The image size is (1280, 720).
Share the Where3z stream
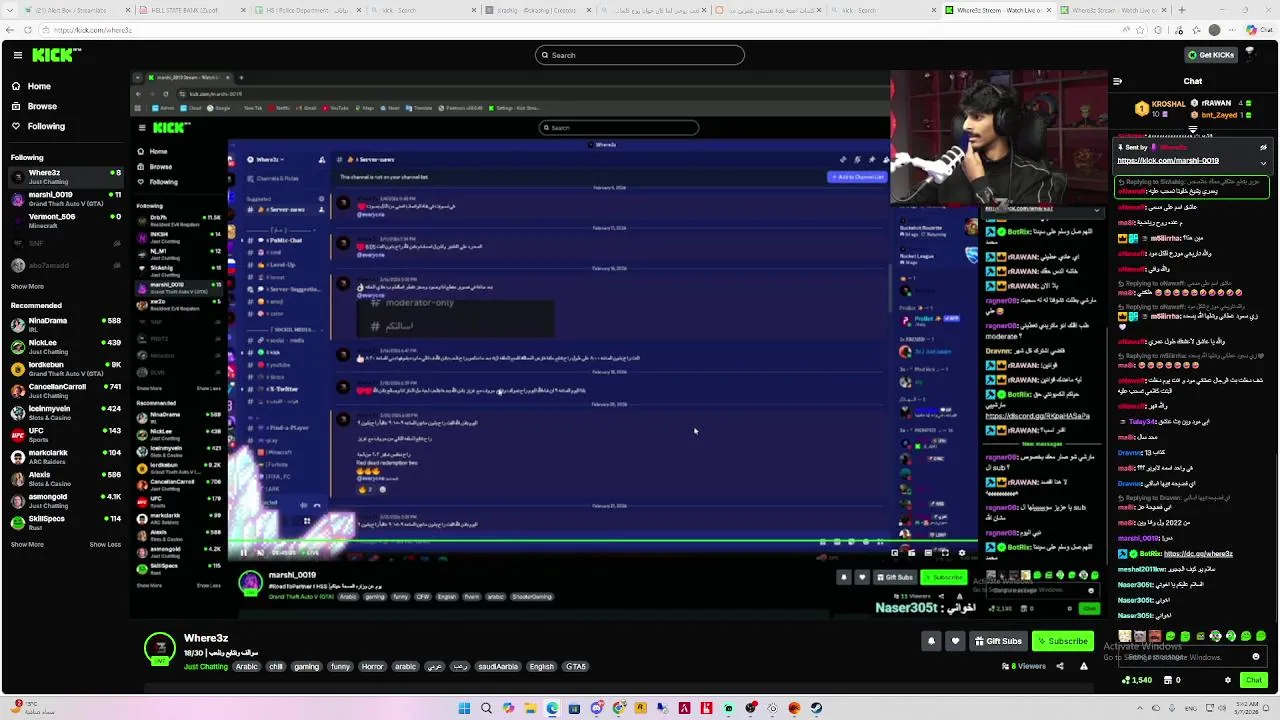coord(1060,666)
